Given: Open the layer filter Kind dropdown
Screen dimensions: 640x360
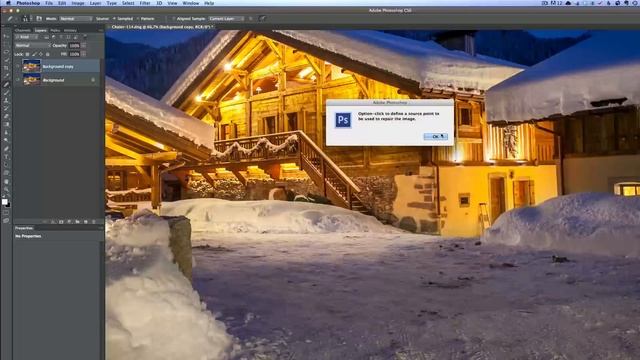Looking at the screenshot, I should click(27, 37).
